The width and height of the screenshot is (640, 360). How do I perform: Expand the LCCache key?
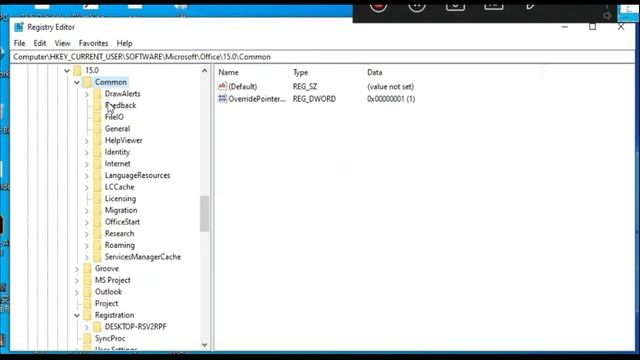[87, 187]
